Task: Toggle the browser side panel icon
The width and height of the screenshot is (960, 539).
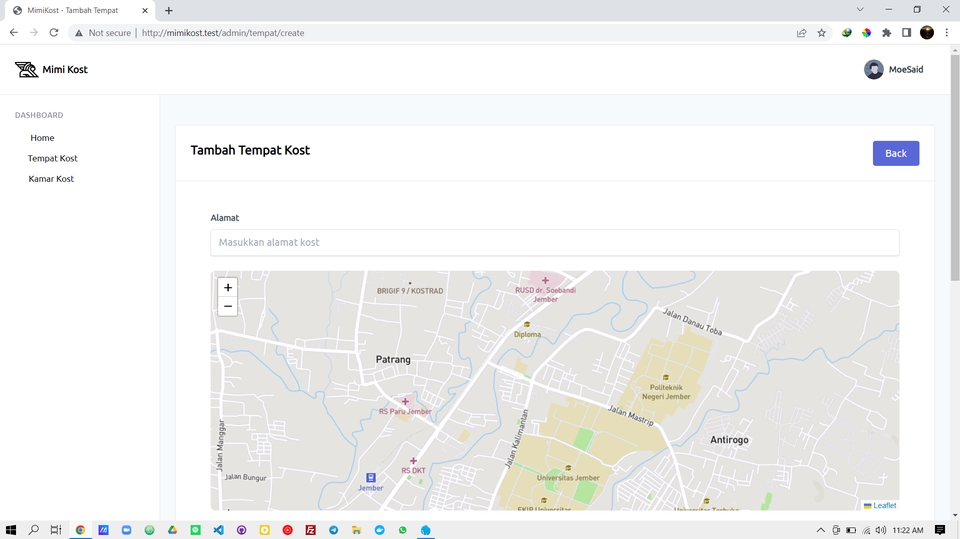Action: click(907, 33)
